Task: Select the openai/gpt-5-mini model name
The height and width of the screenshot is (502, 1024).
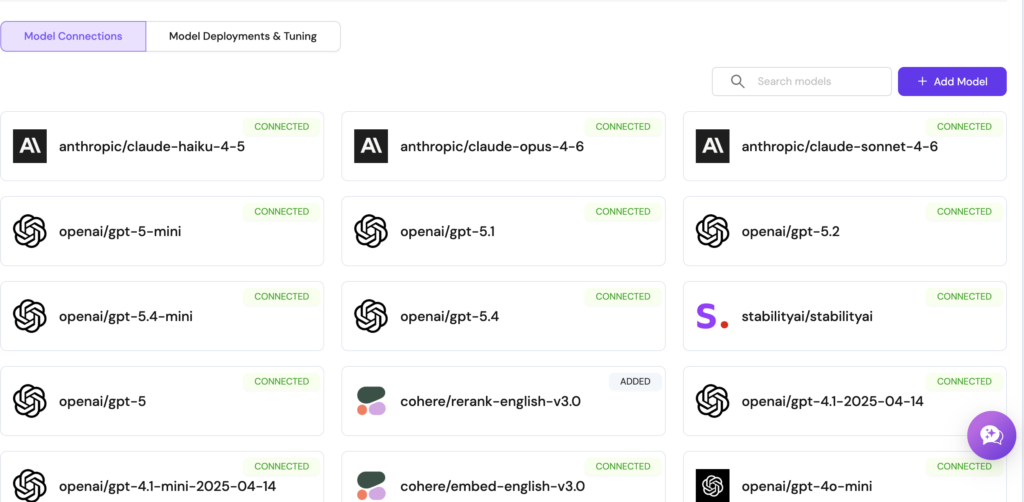Action: (x=120, y=231)
